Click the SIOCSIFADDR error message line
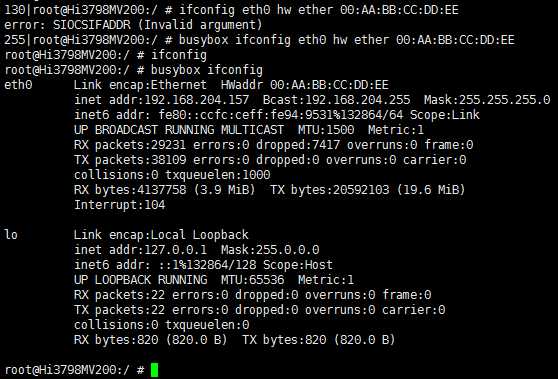558x379 pixels. click(133, 25)
